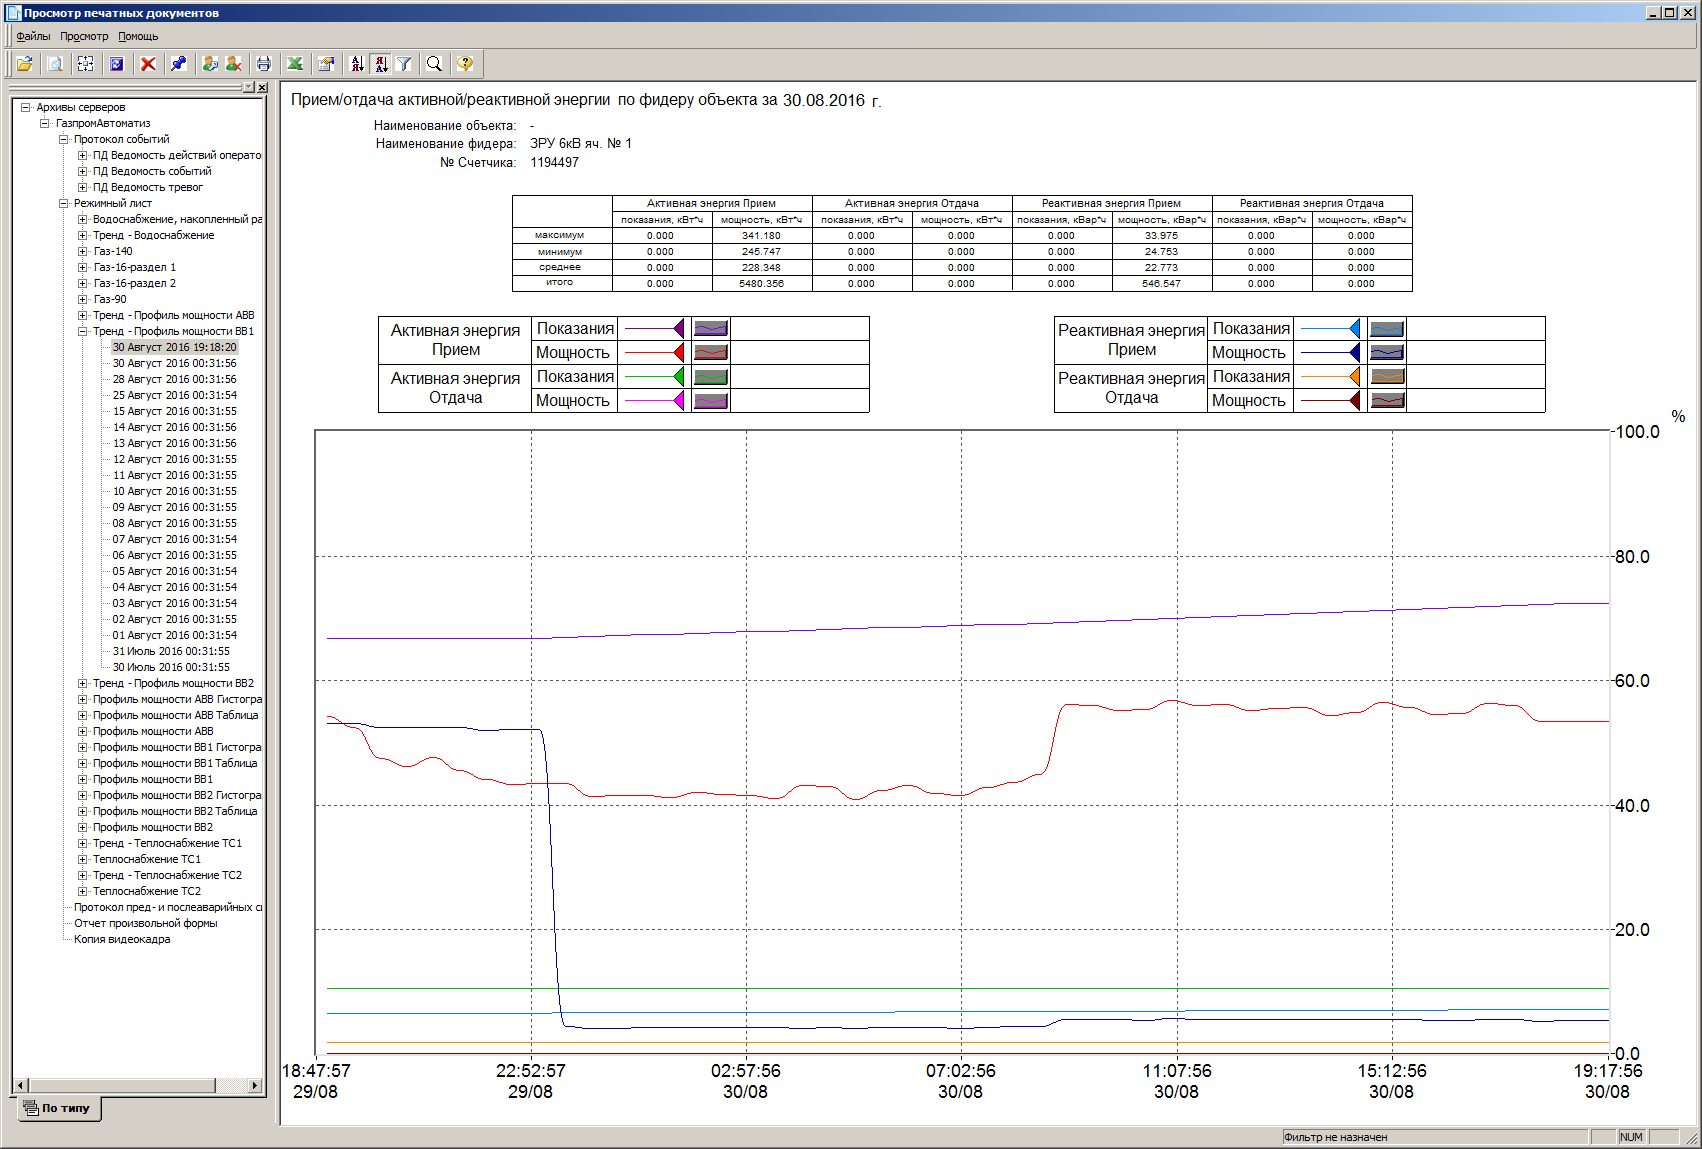1702x1149 pixels.
Task: Print the document using the printer icon
Action: click(x=263, y=64)
